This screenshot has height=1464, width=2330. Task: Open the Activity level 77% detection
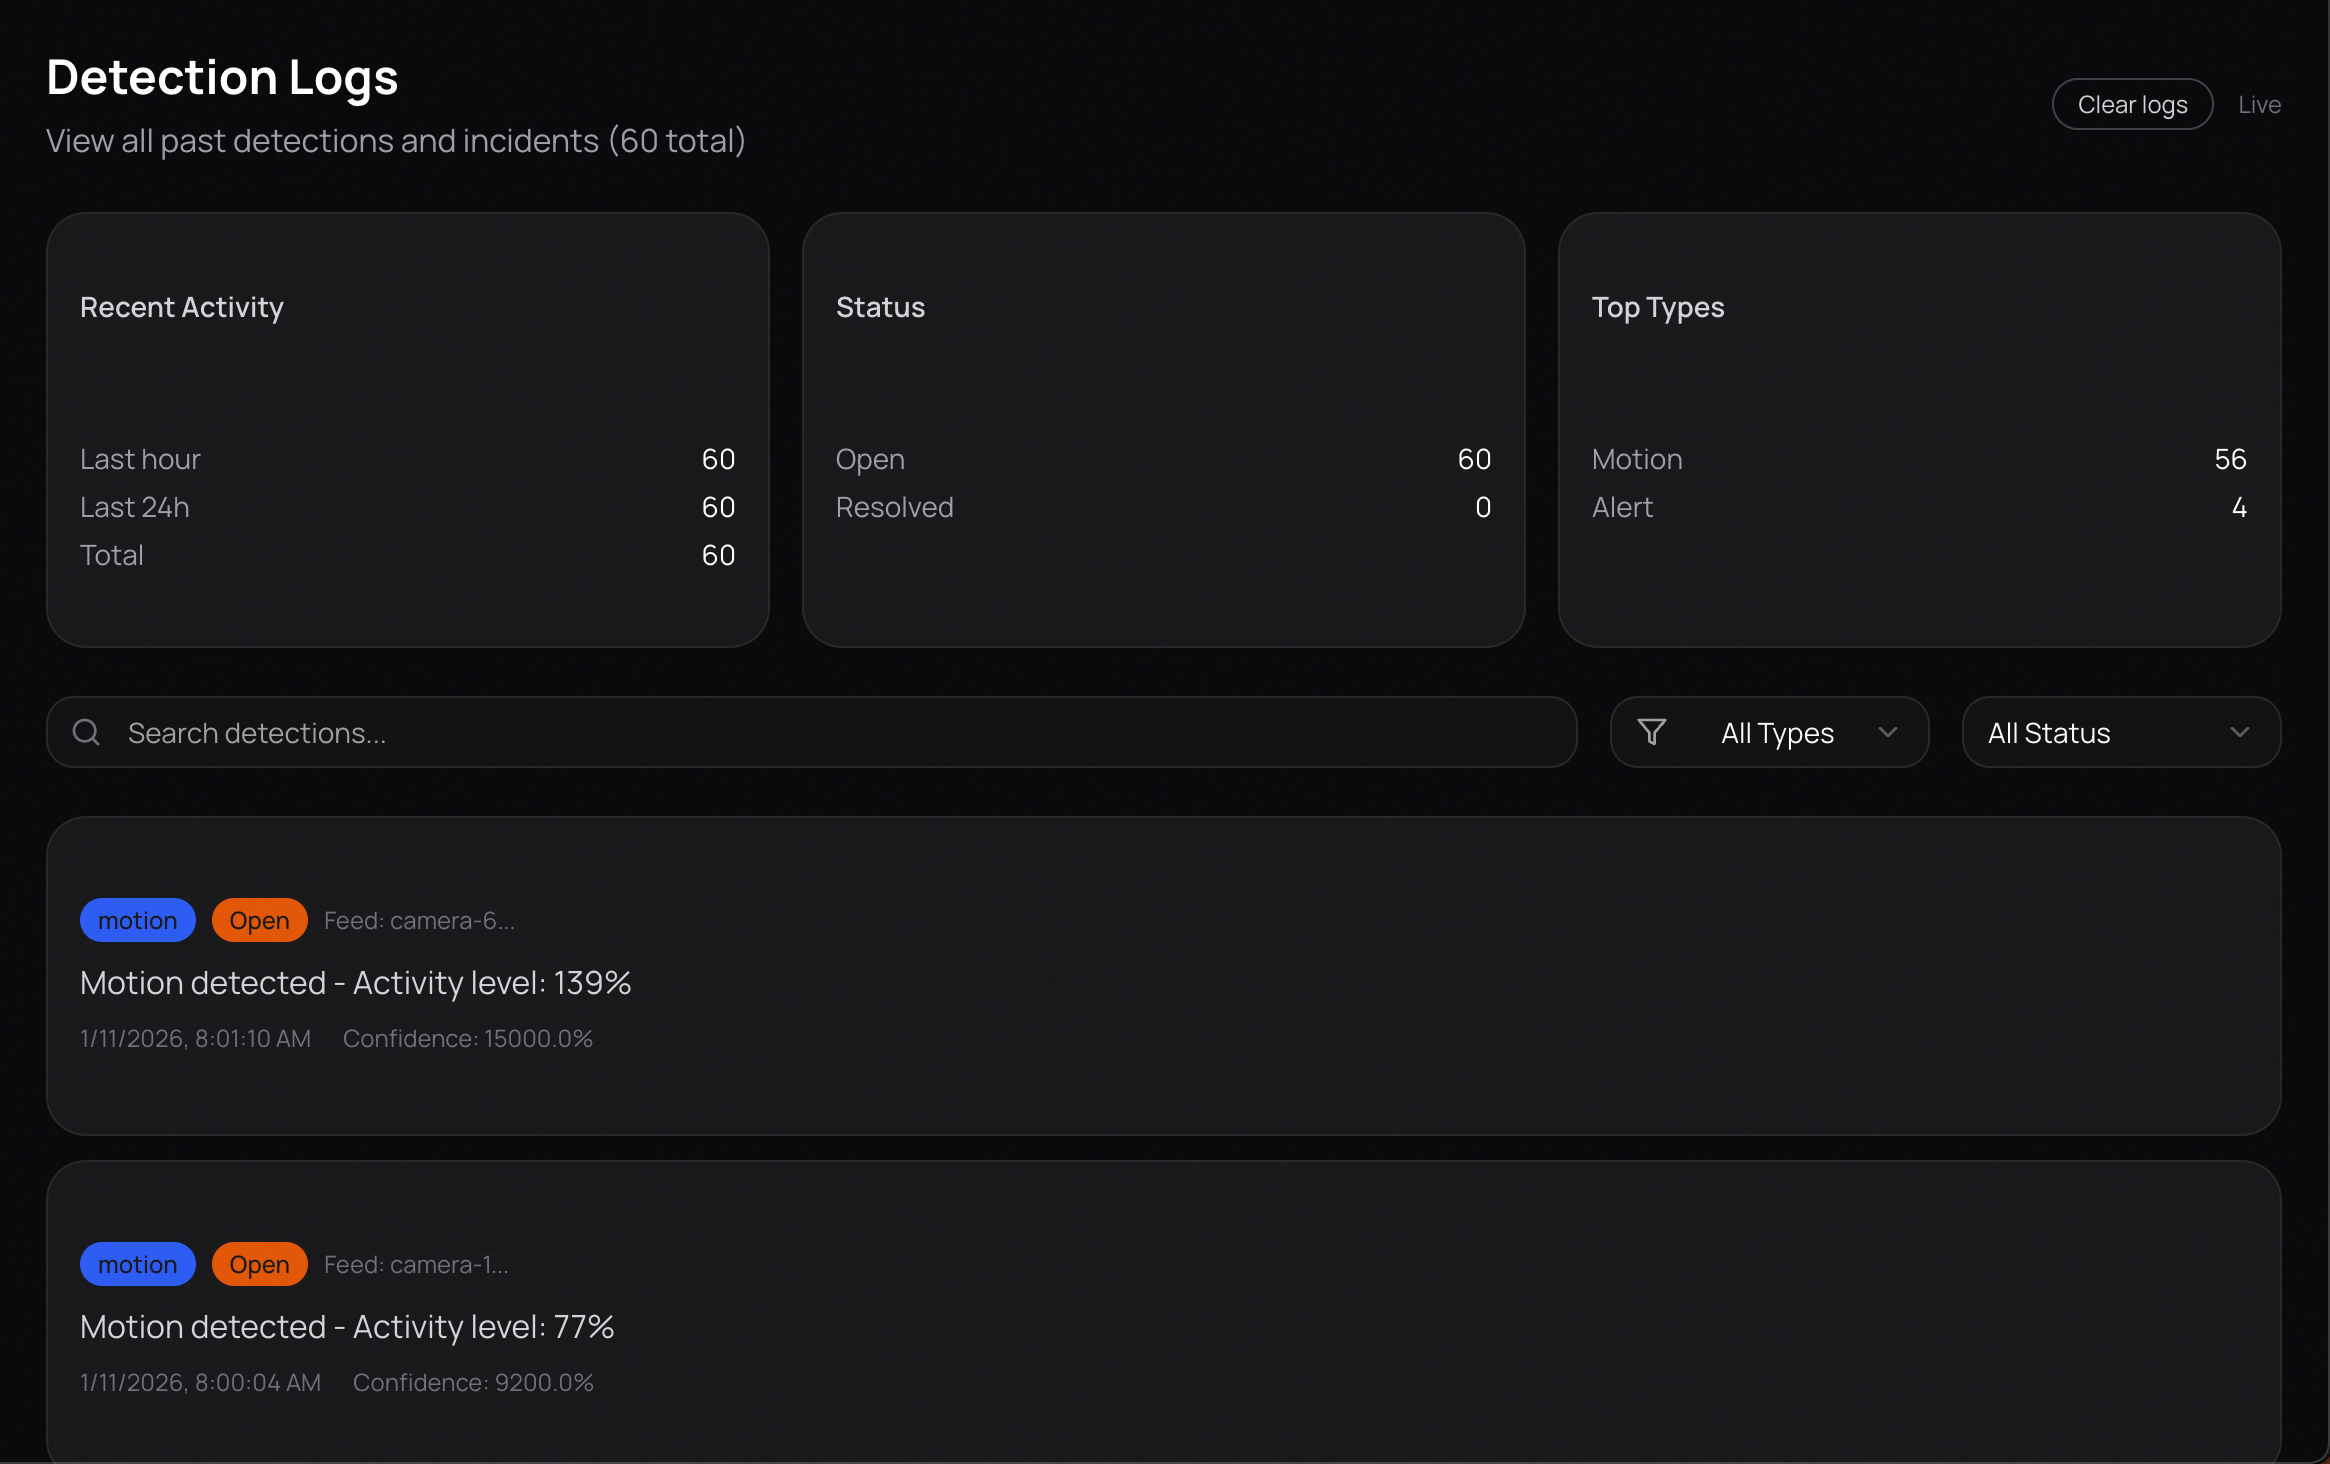[347, 1327]
